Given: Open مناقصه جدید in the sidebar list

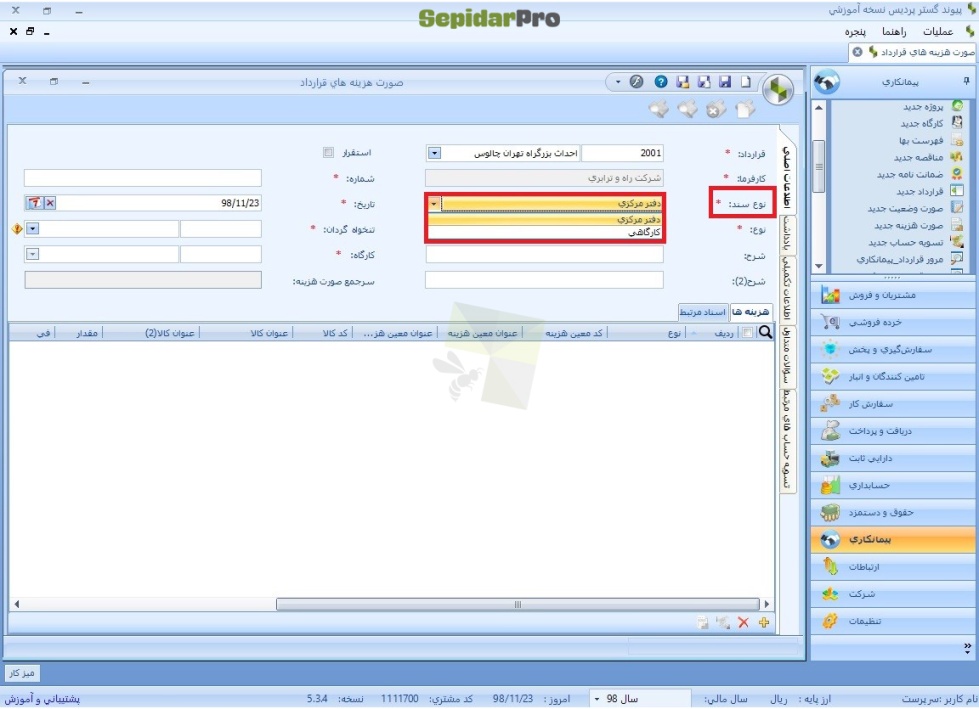Looking at the screenshot, I should [918, 158].
